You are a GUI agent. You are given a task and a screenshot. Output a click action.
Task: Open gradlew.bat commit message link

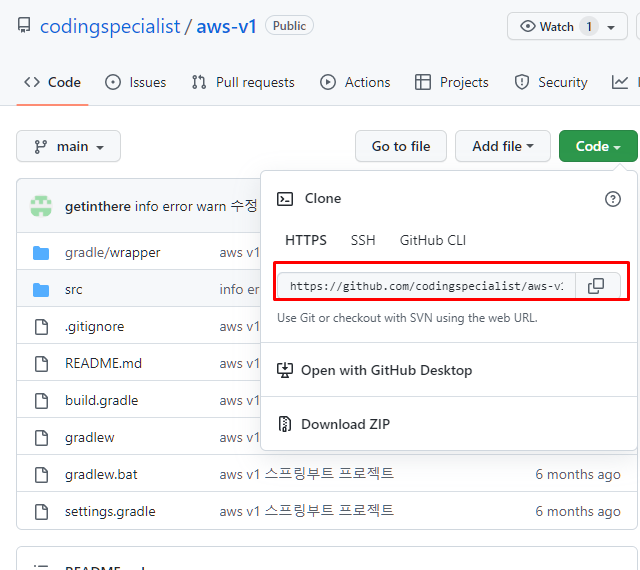307,474
